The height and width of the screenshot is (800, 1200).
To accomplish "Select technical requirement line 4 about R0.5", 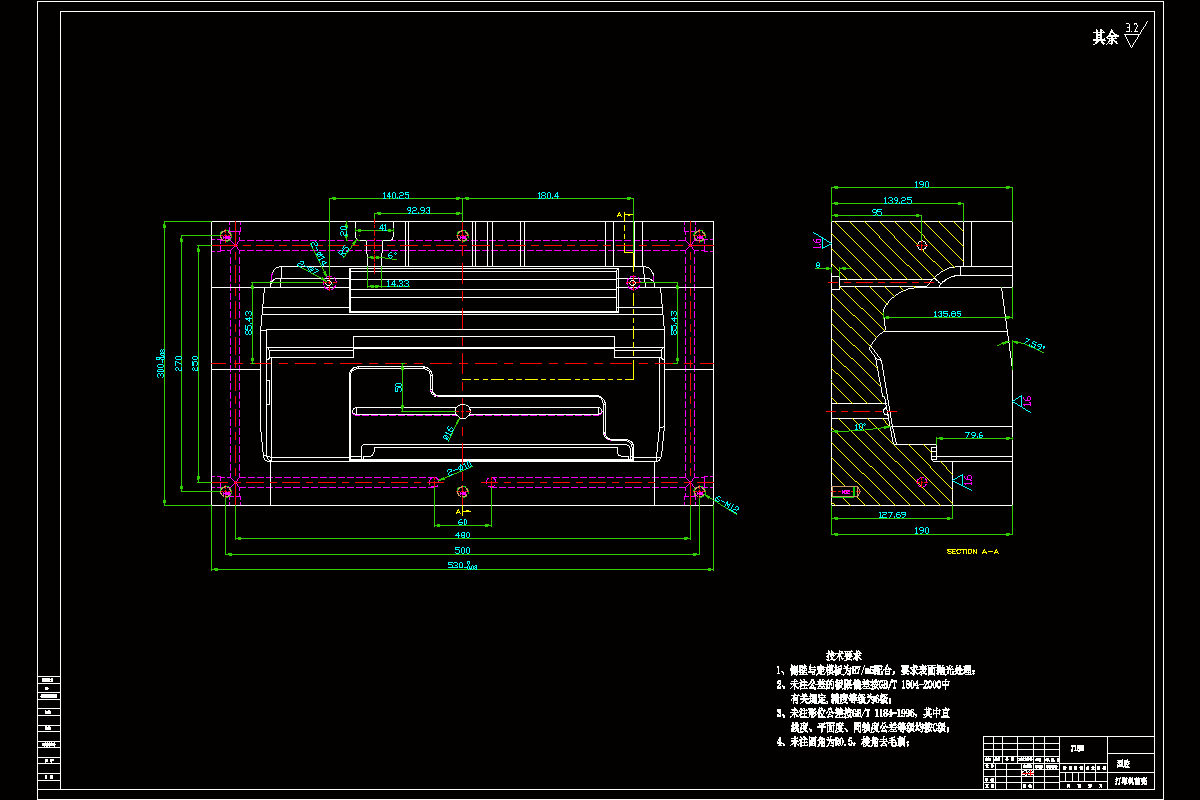I will 842,742.
